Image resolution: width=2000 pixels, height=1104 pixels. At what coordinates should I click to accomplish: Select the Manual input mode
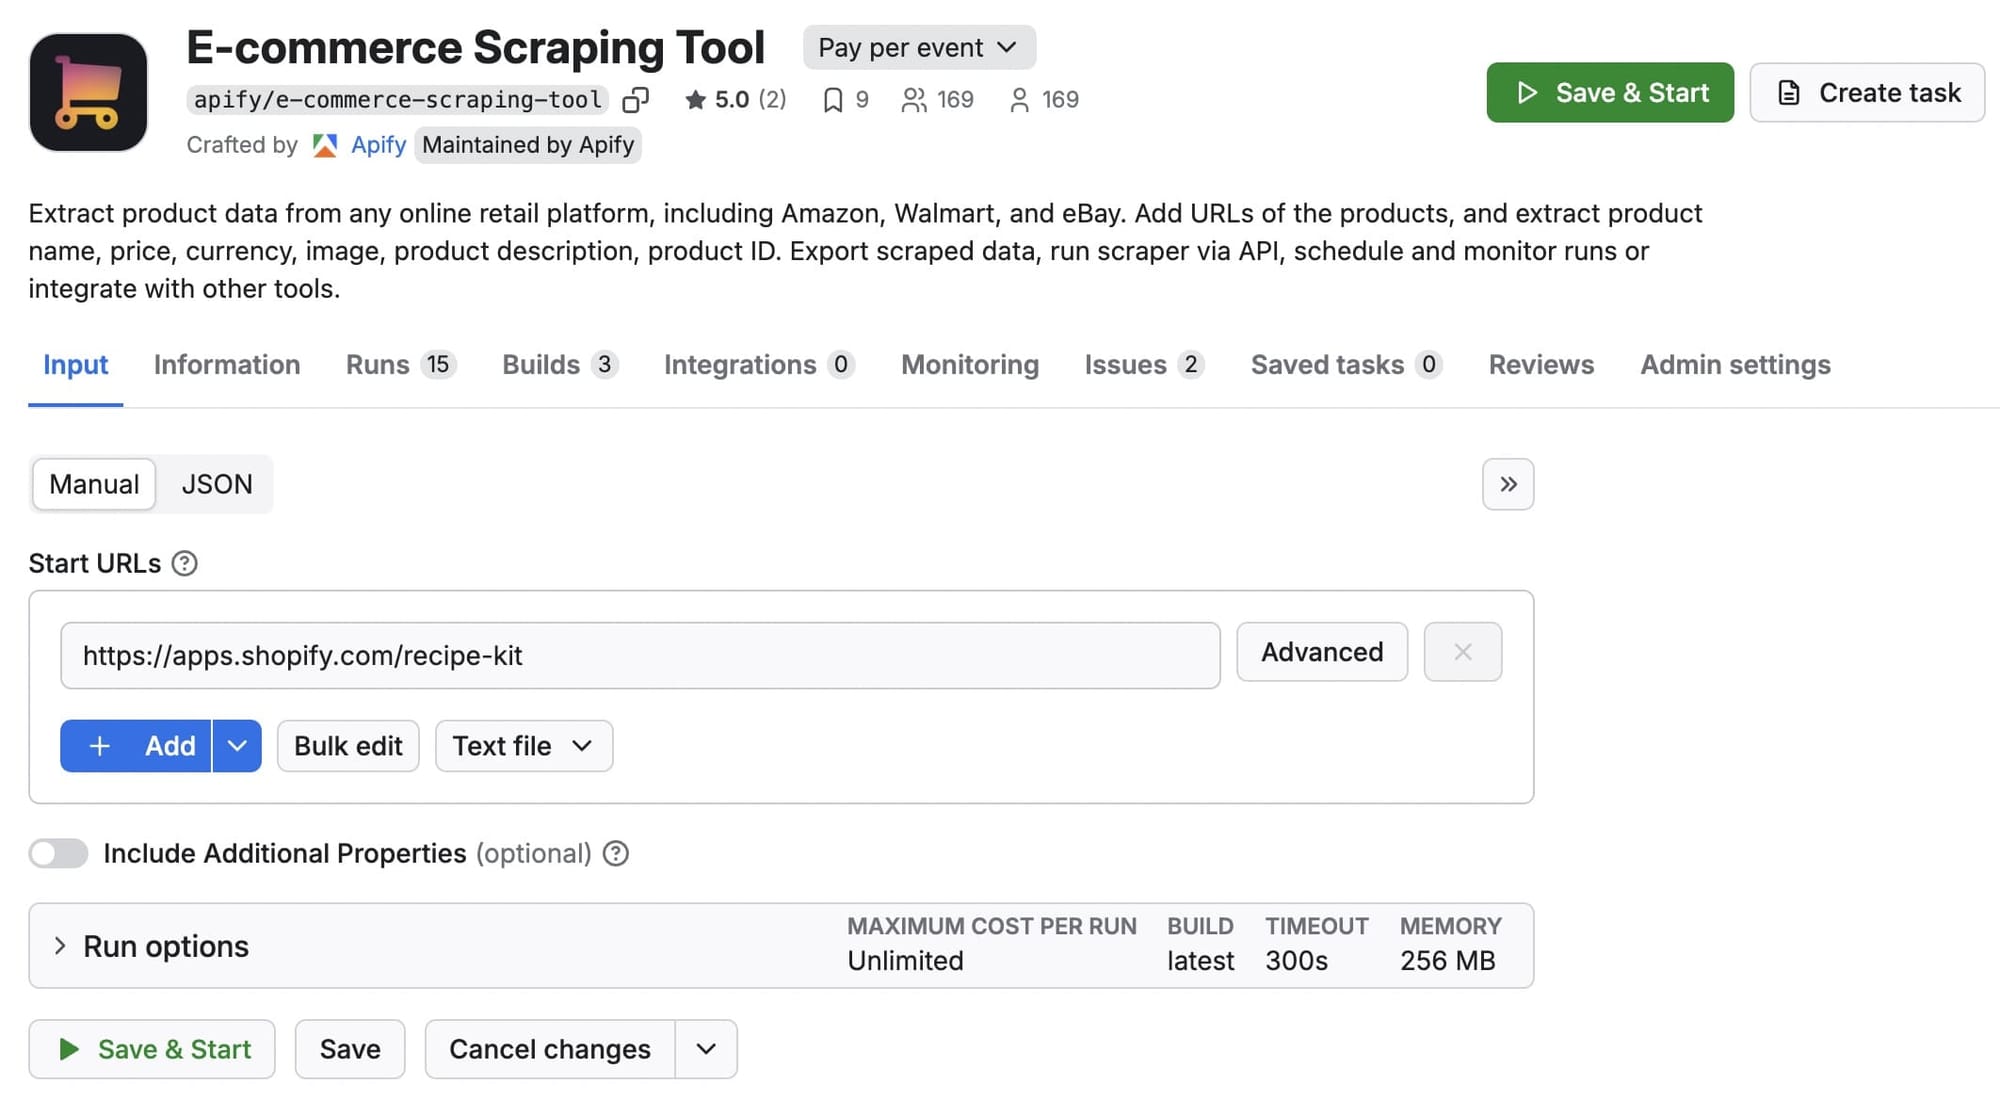92,484
